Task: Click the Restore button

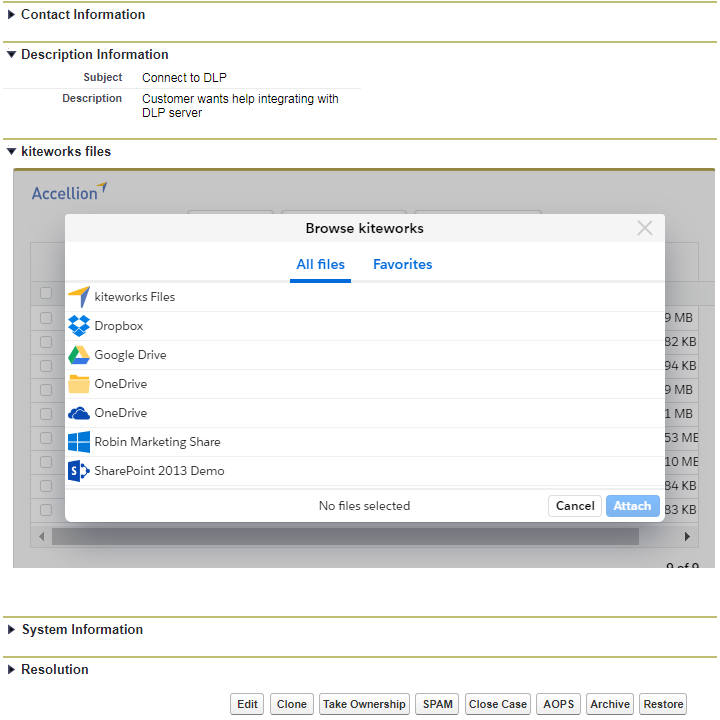Action: pyautogui.click(x=663, y=704)
